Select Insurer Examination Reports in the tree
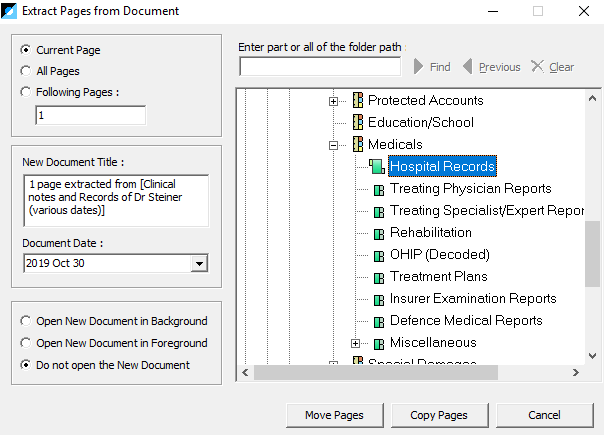Viewport: 604px width, 435px height. tap(473, 299)
